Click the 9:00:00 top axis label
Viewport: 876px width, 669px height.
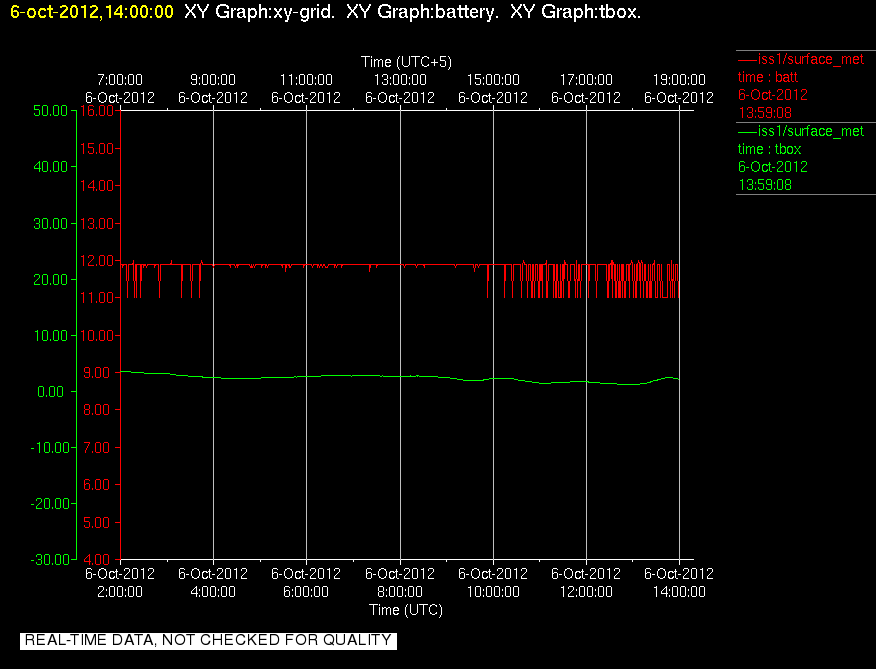point(213,80)
